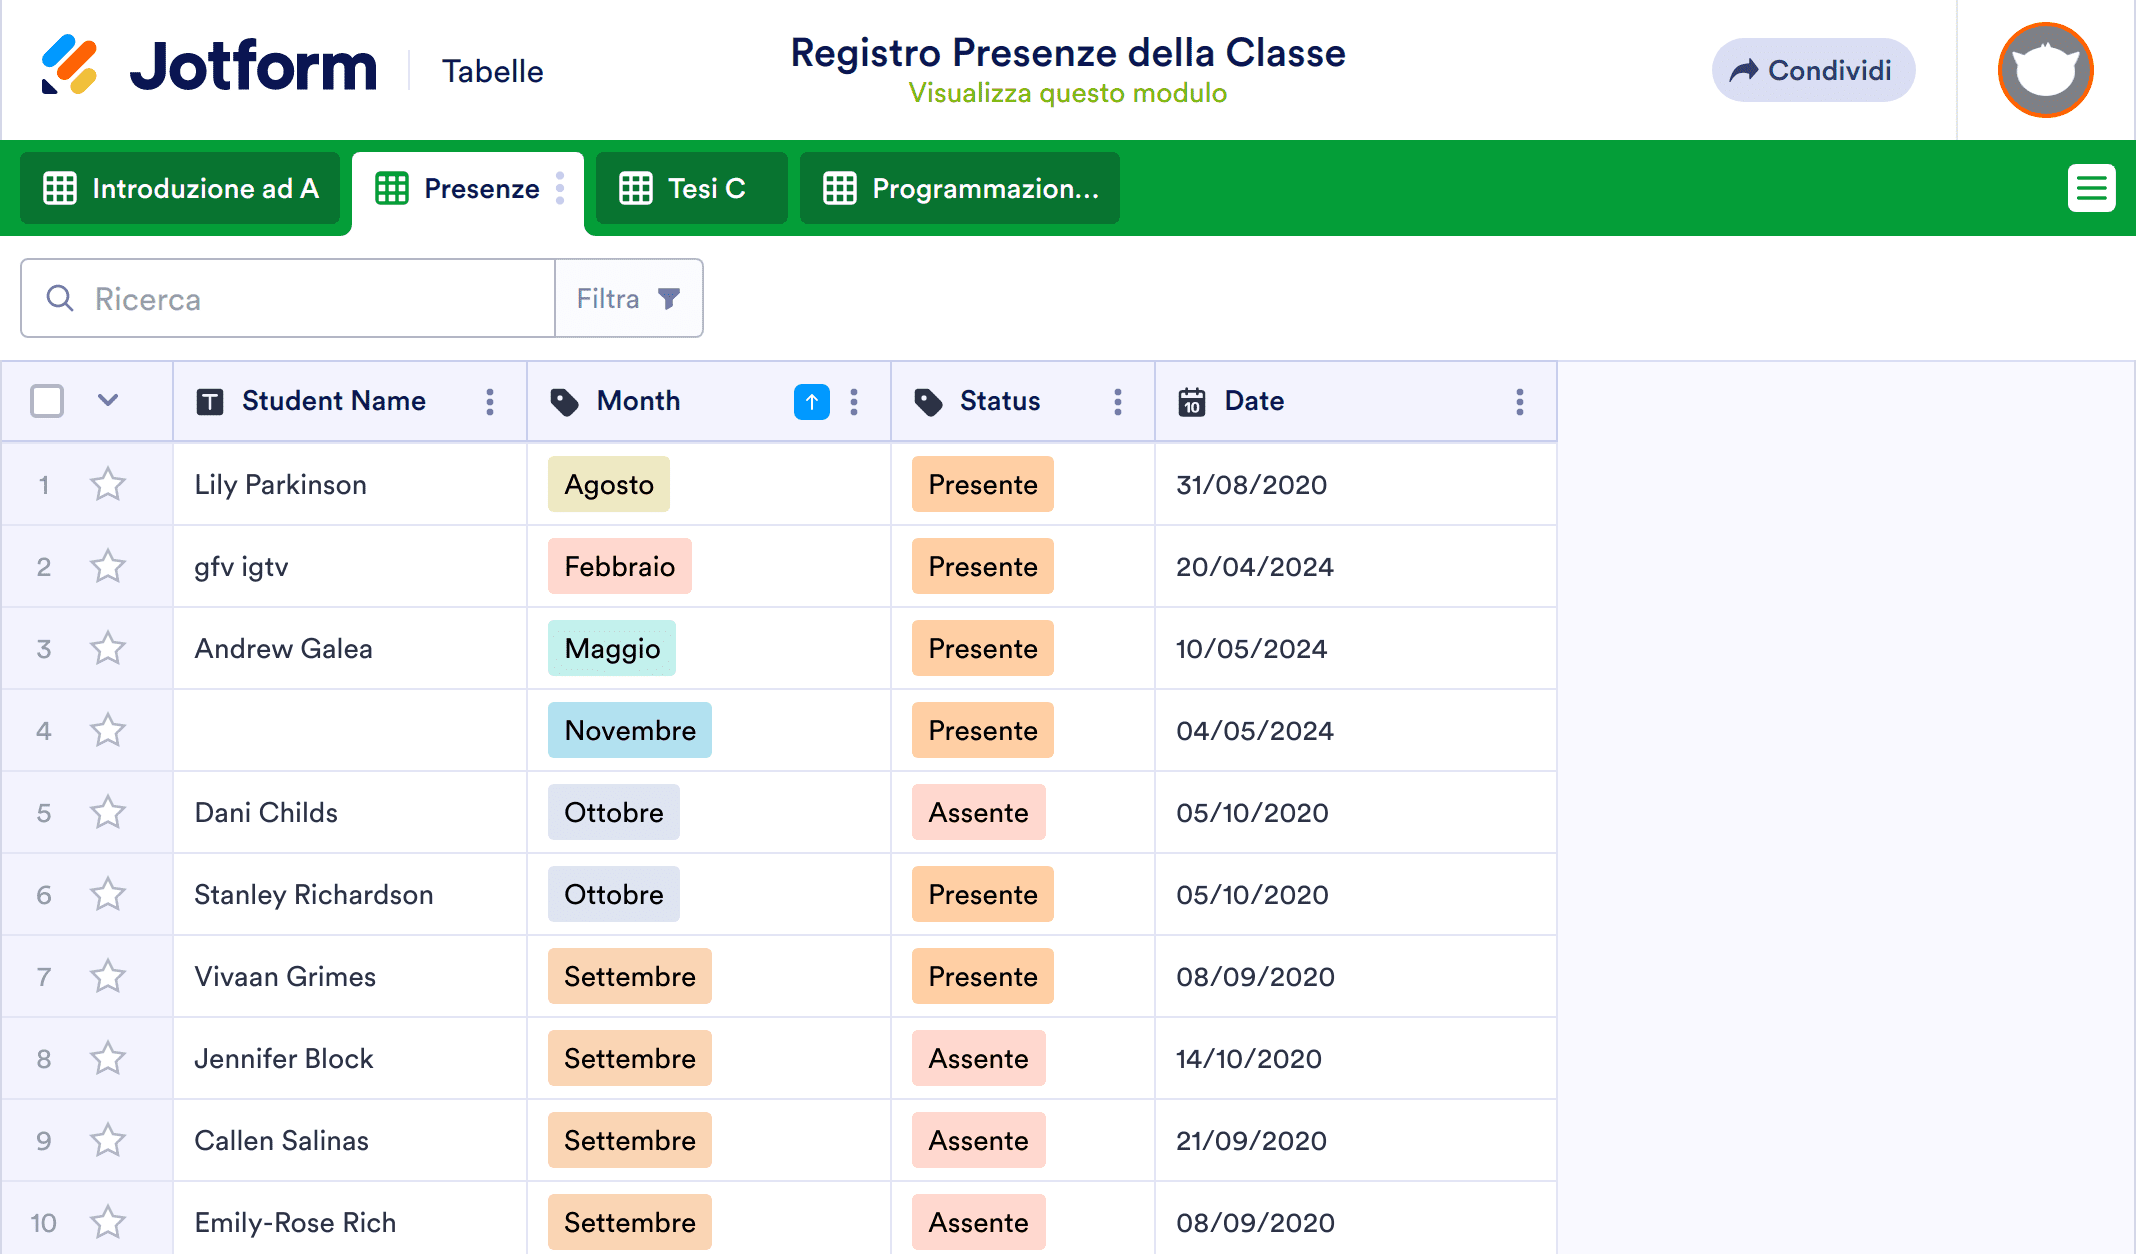Click the calendar icon on the Date column
Image resolution: width=2136 pixels, height=1254 pixels.
1190,401
